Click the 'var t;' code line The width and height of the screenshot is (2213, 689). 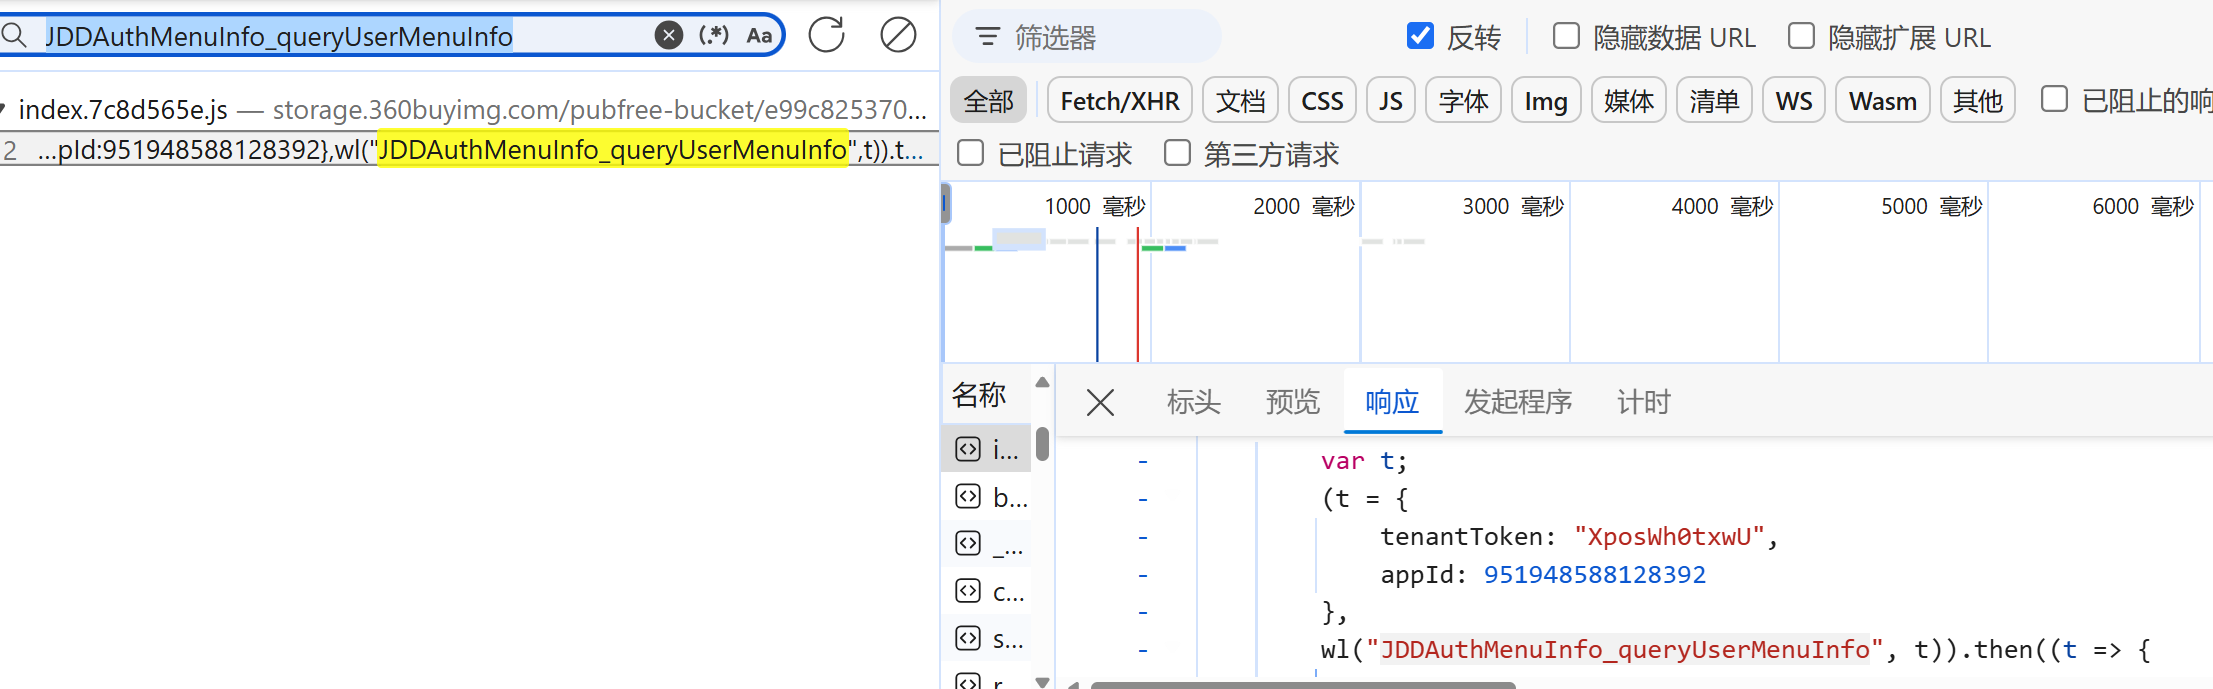point(1364,461)
